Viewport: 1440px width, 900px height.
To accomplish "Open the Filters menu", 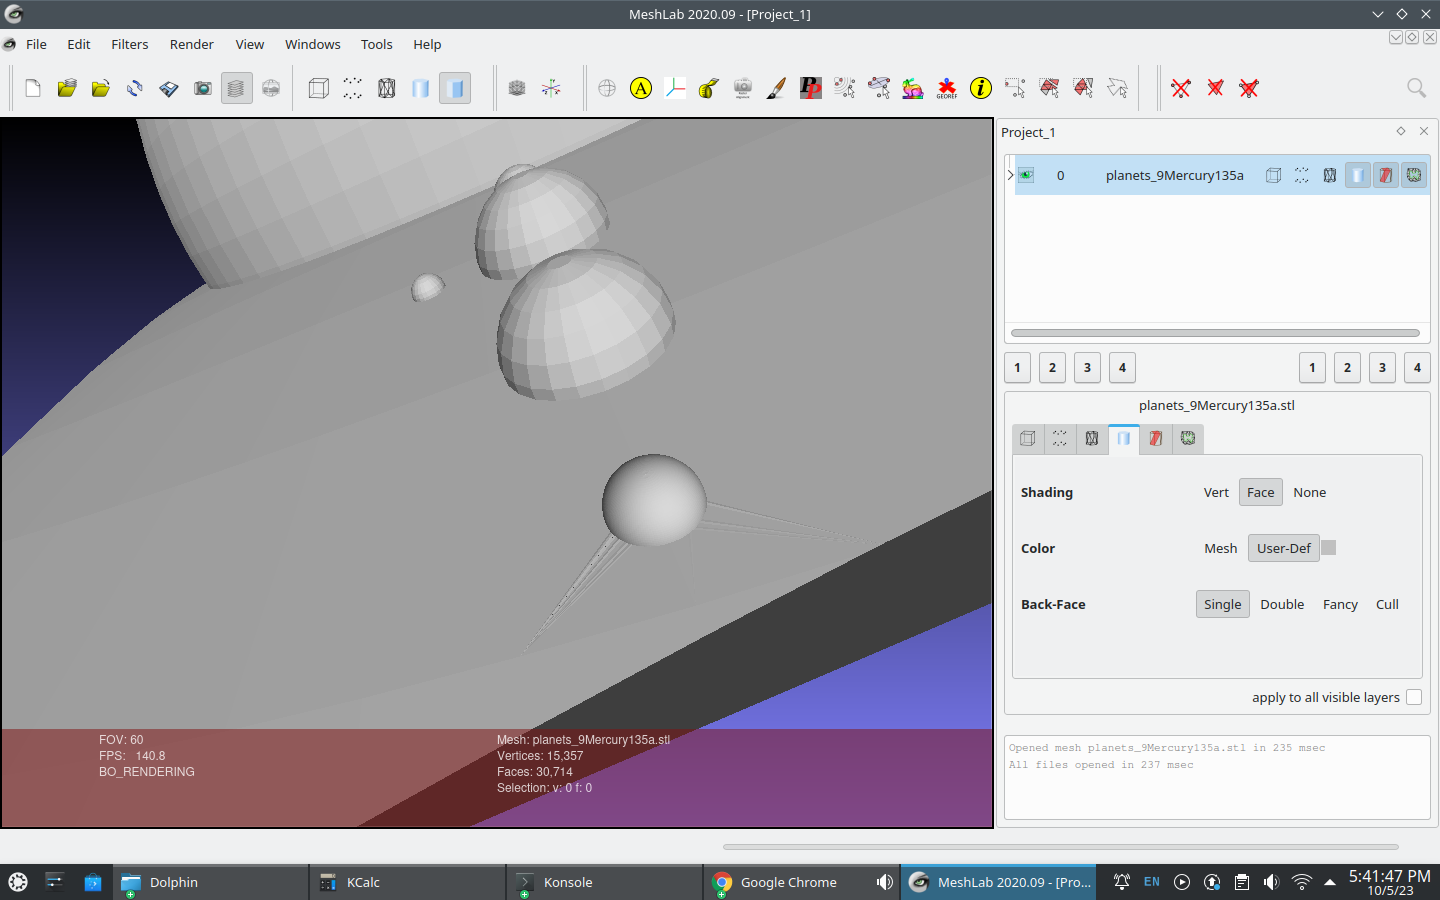I will coord(129,44).
